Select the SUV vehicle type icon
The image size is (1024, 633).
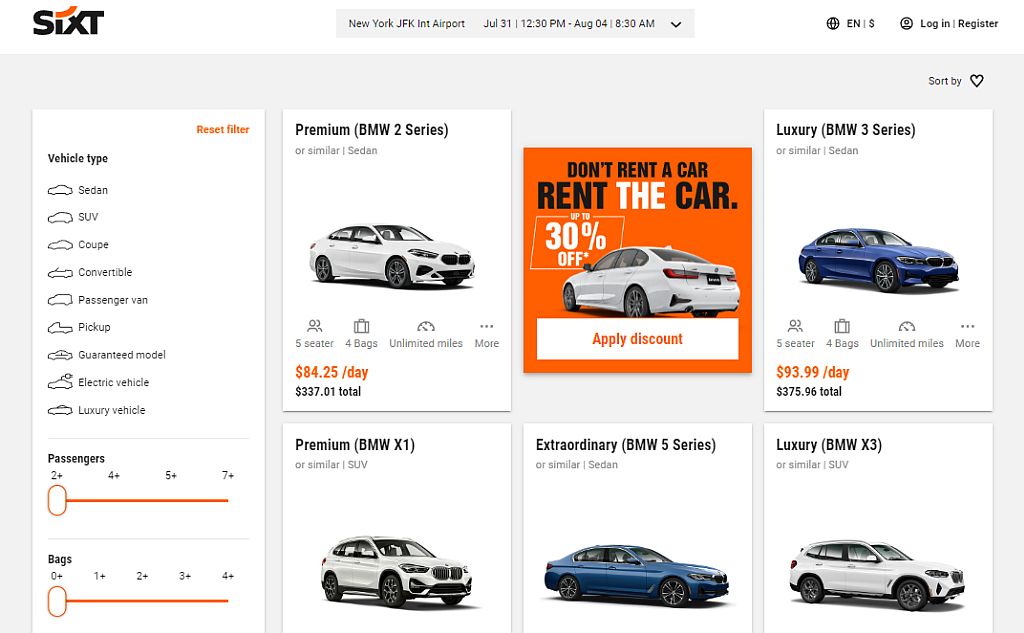coord(58,217)
